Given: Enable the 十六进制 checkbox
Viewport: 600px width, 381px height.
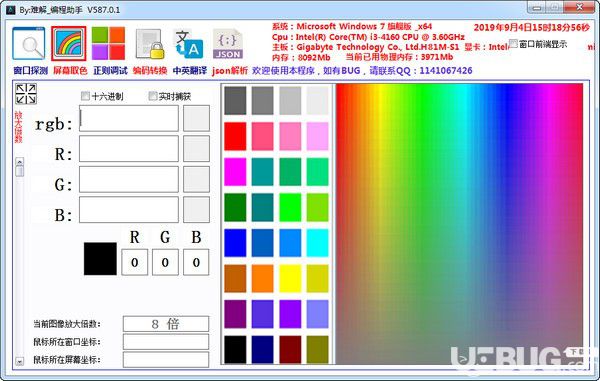Looking at the screenshot, I should (85, 96).
